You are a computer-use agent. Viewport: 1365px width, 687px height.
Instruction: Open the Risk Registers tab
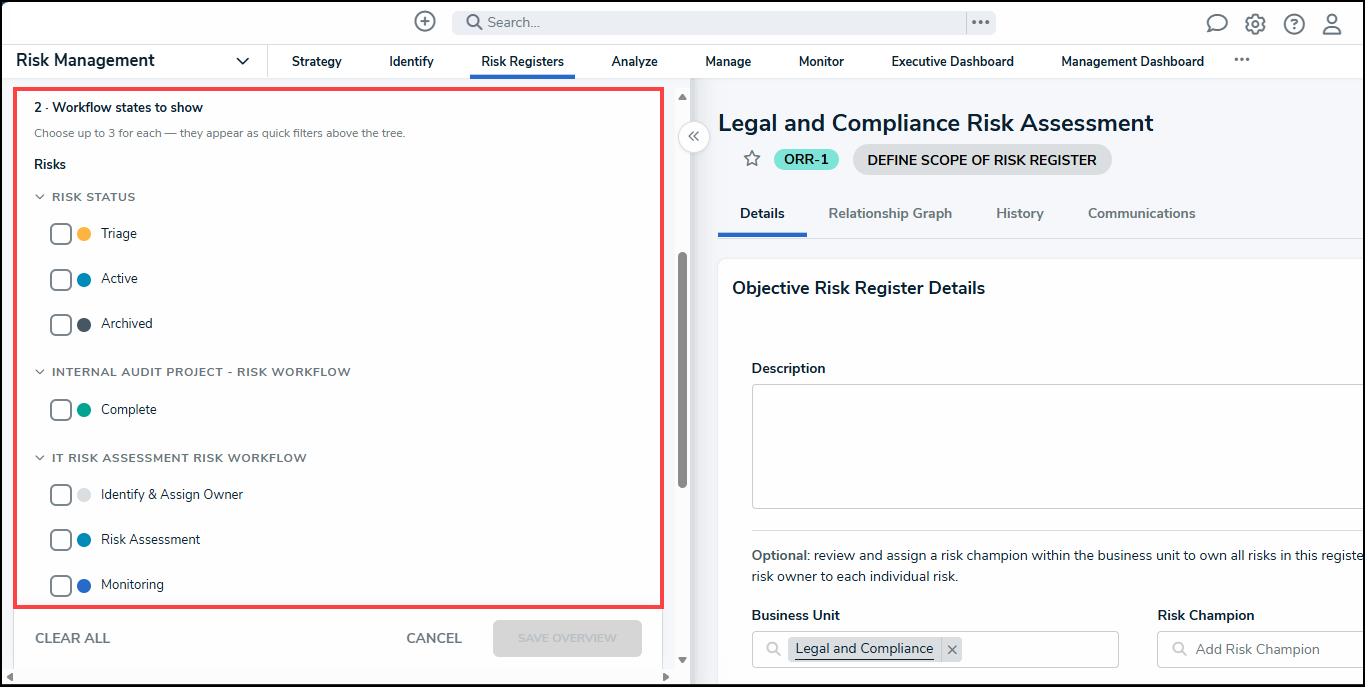(x=522, y=61)
